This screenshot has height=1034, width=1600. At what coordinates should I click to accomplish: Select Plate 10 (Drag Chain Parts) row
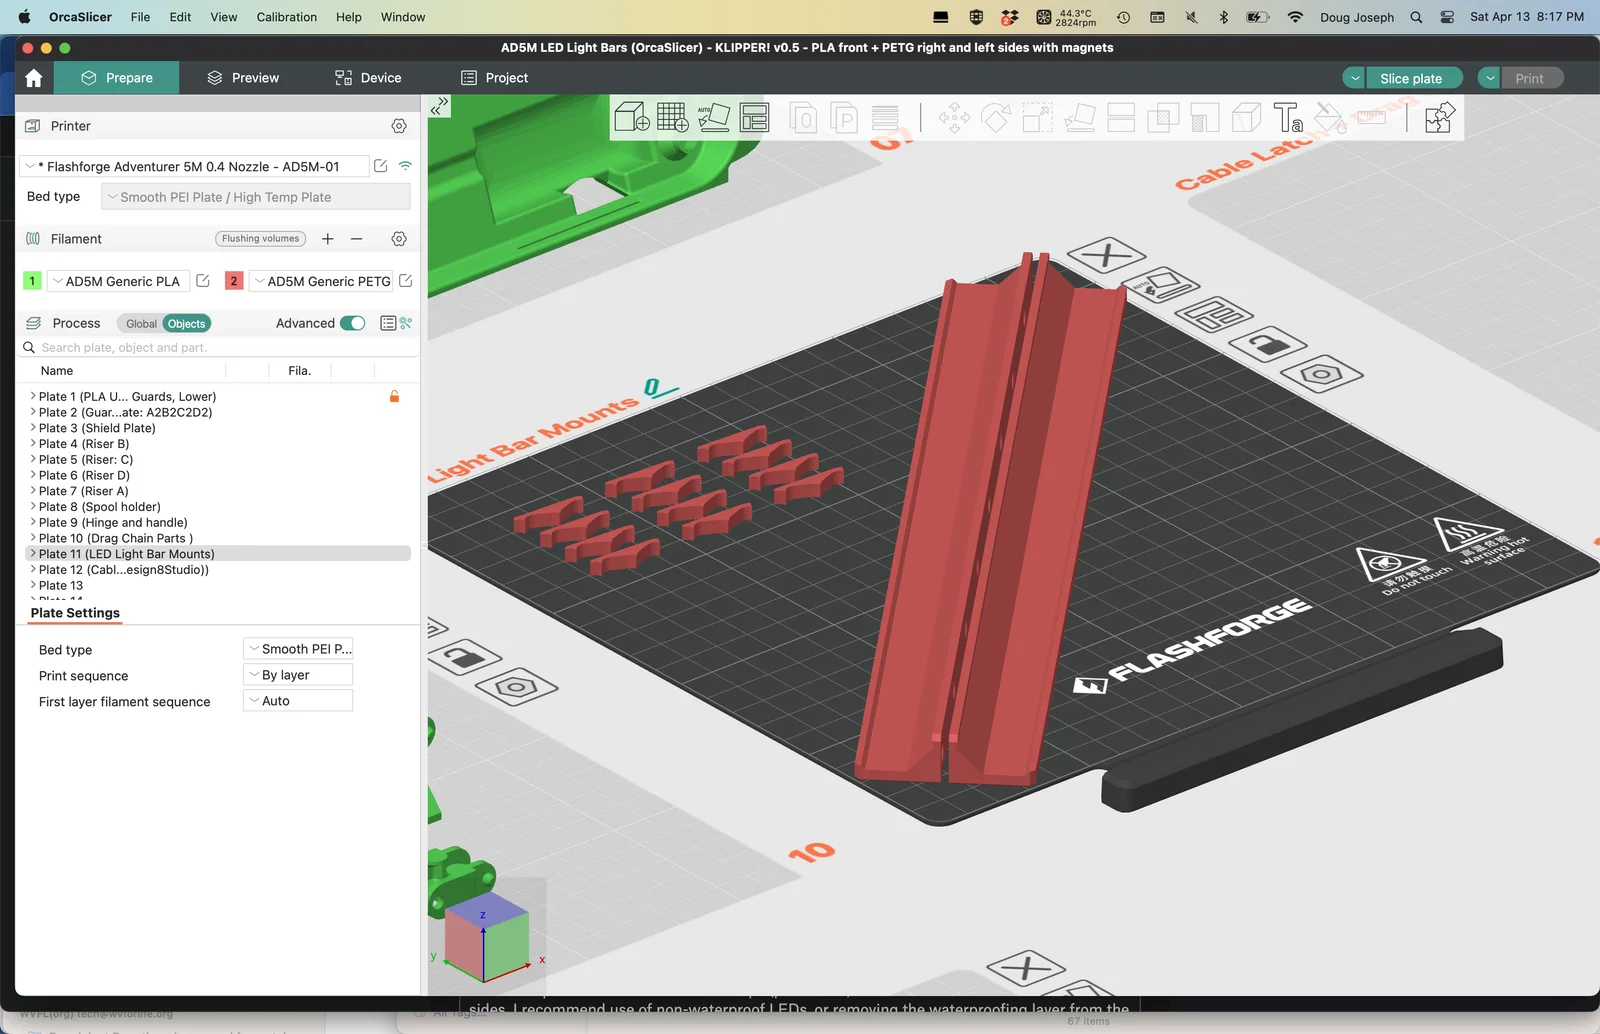point(219,538)
